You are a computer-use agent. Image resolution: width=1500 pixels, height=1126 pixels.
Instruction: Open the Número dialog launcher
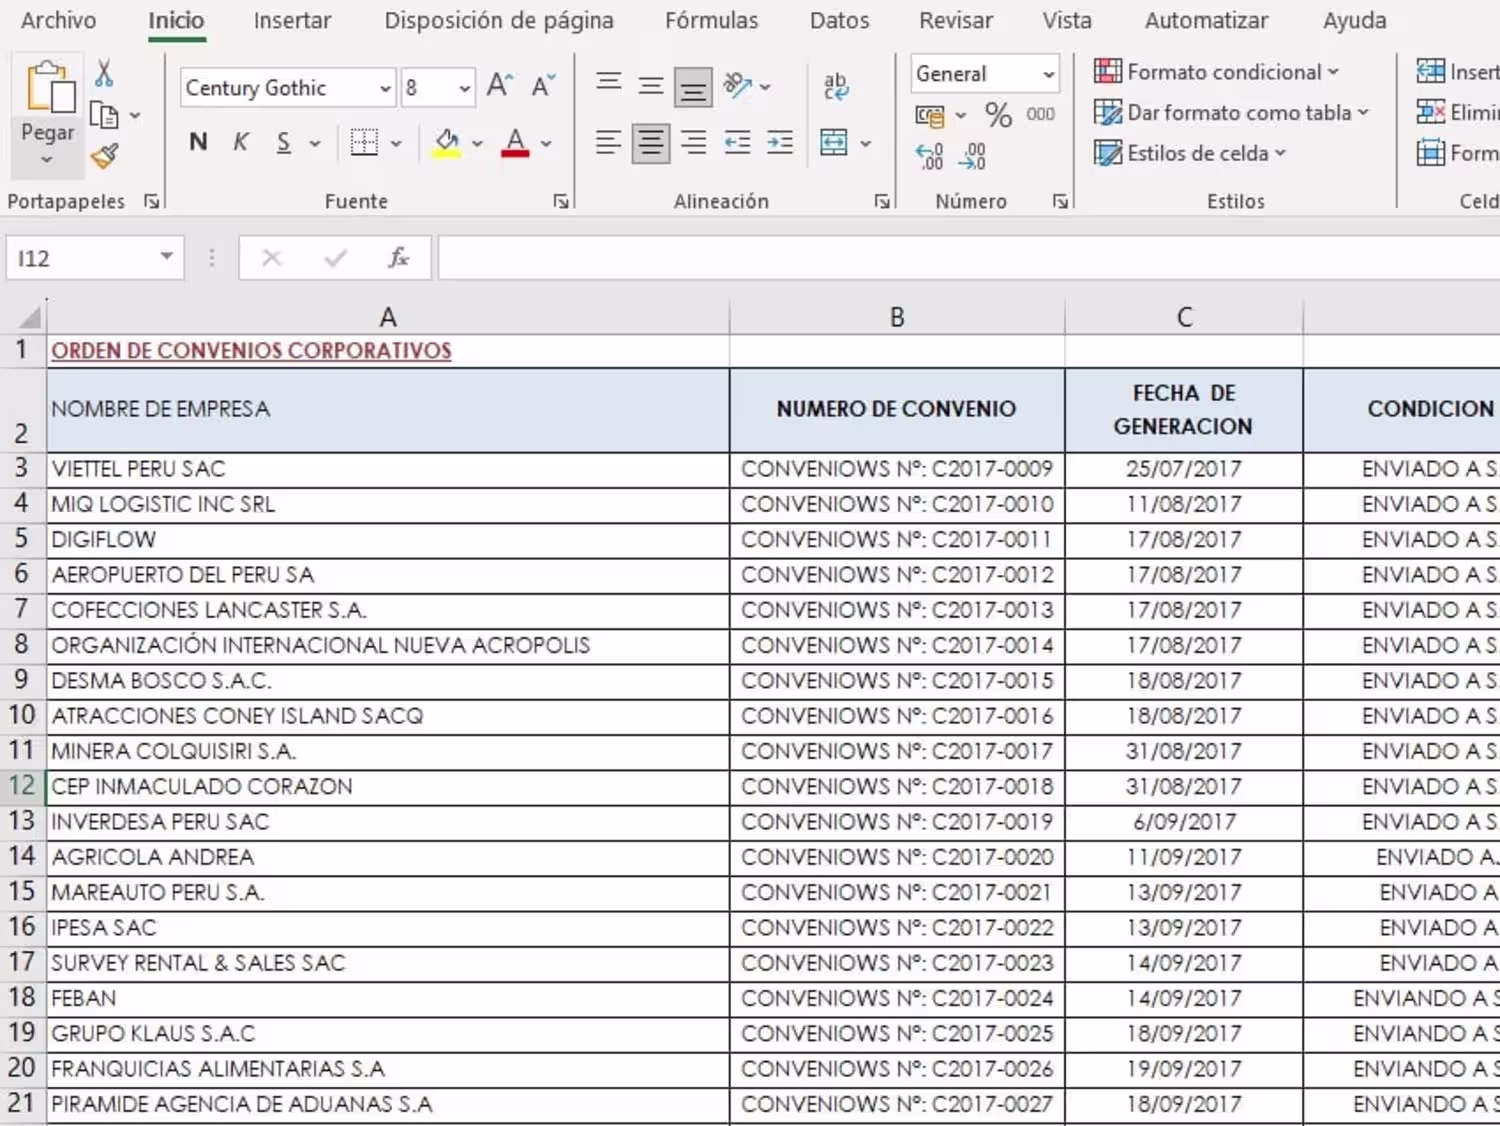tap(1060, 201)
